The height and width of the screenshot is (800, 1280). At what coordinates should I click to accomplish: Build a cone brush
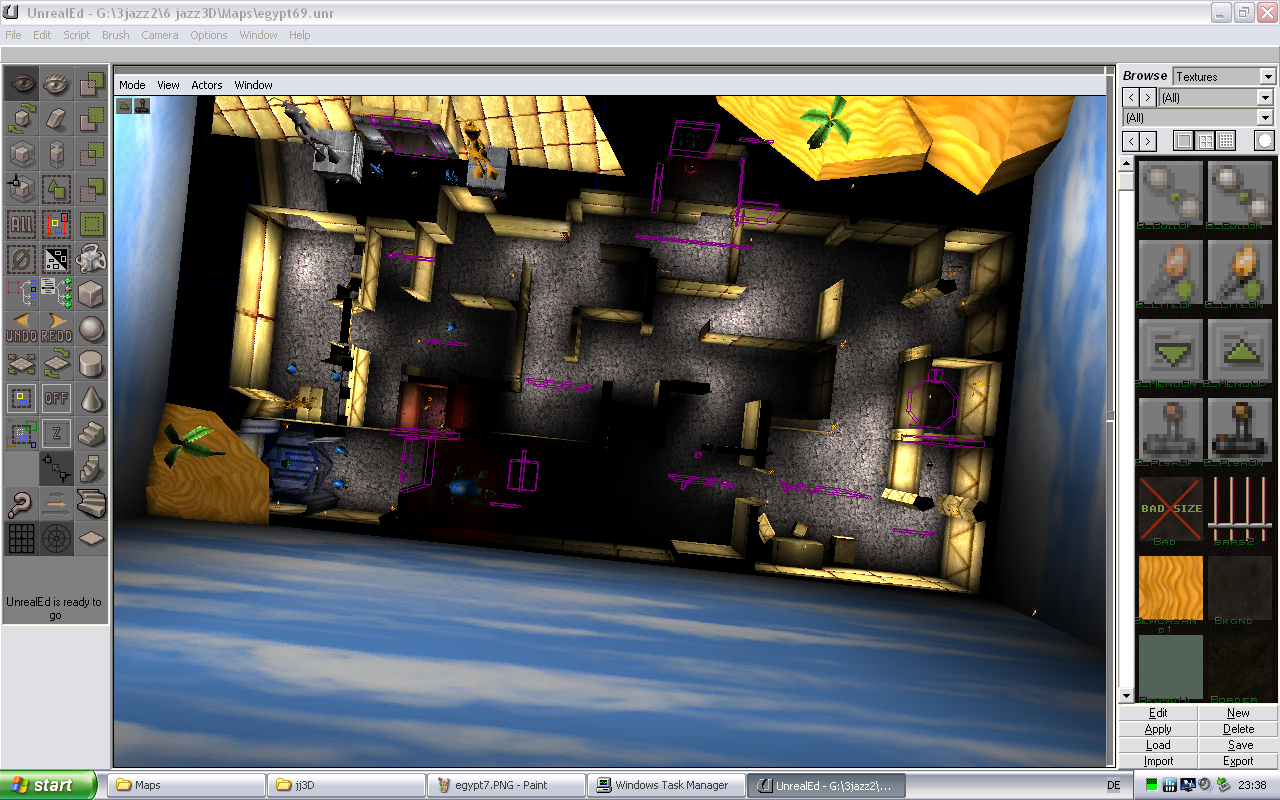92,399
